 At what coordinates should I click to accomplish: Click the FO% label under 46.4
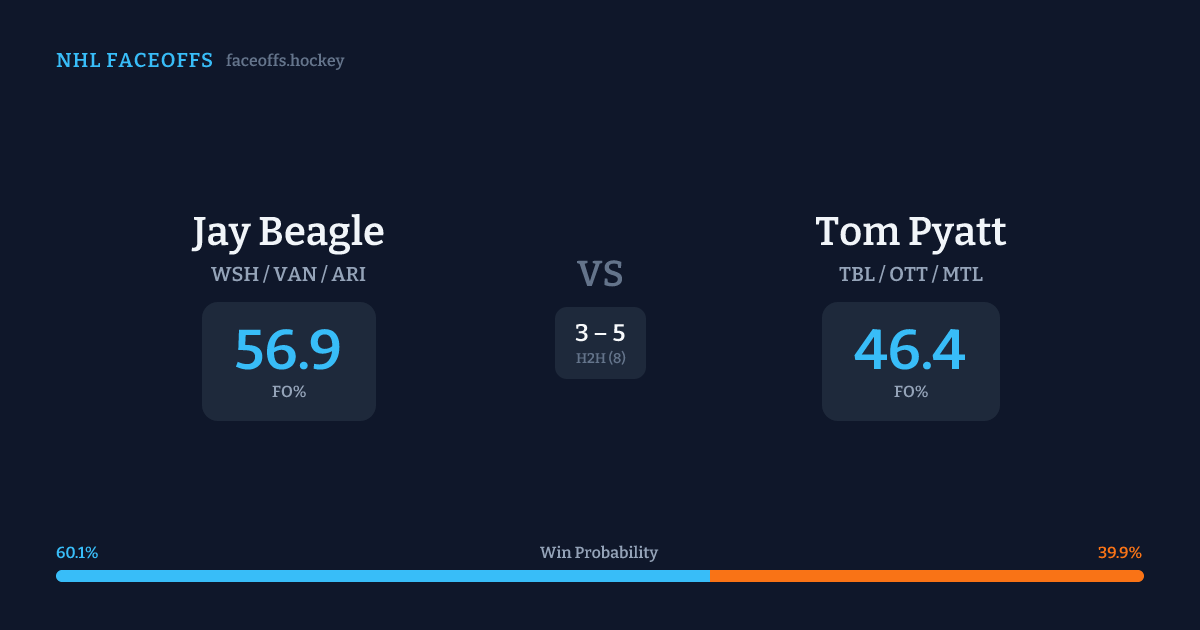[x=910, y=392]
